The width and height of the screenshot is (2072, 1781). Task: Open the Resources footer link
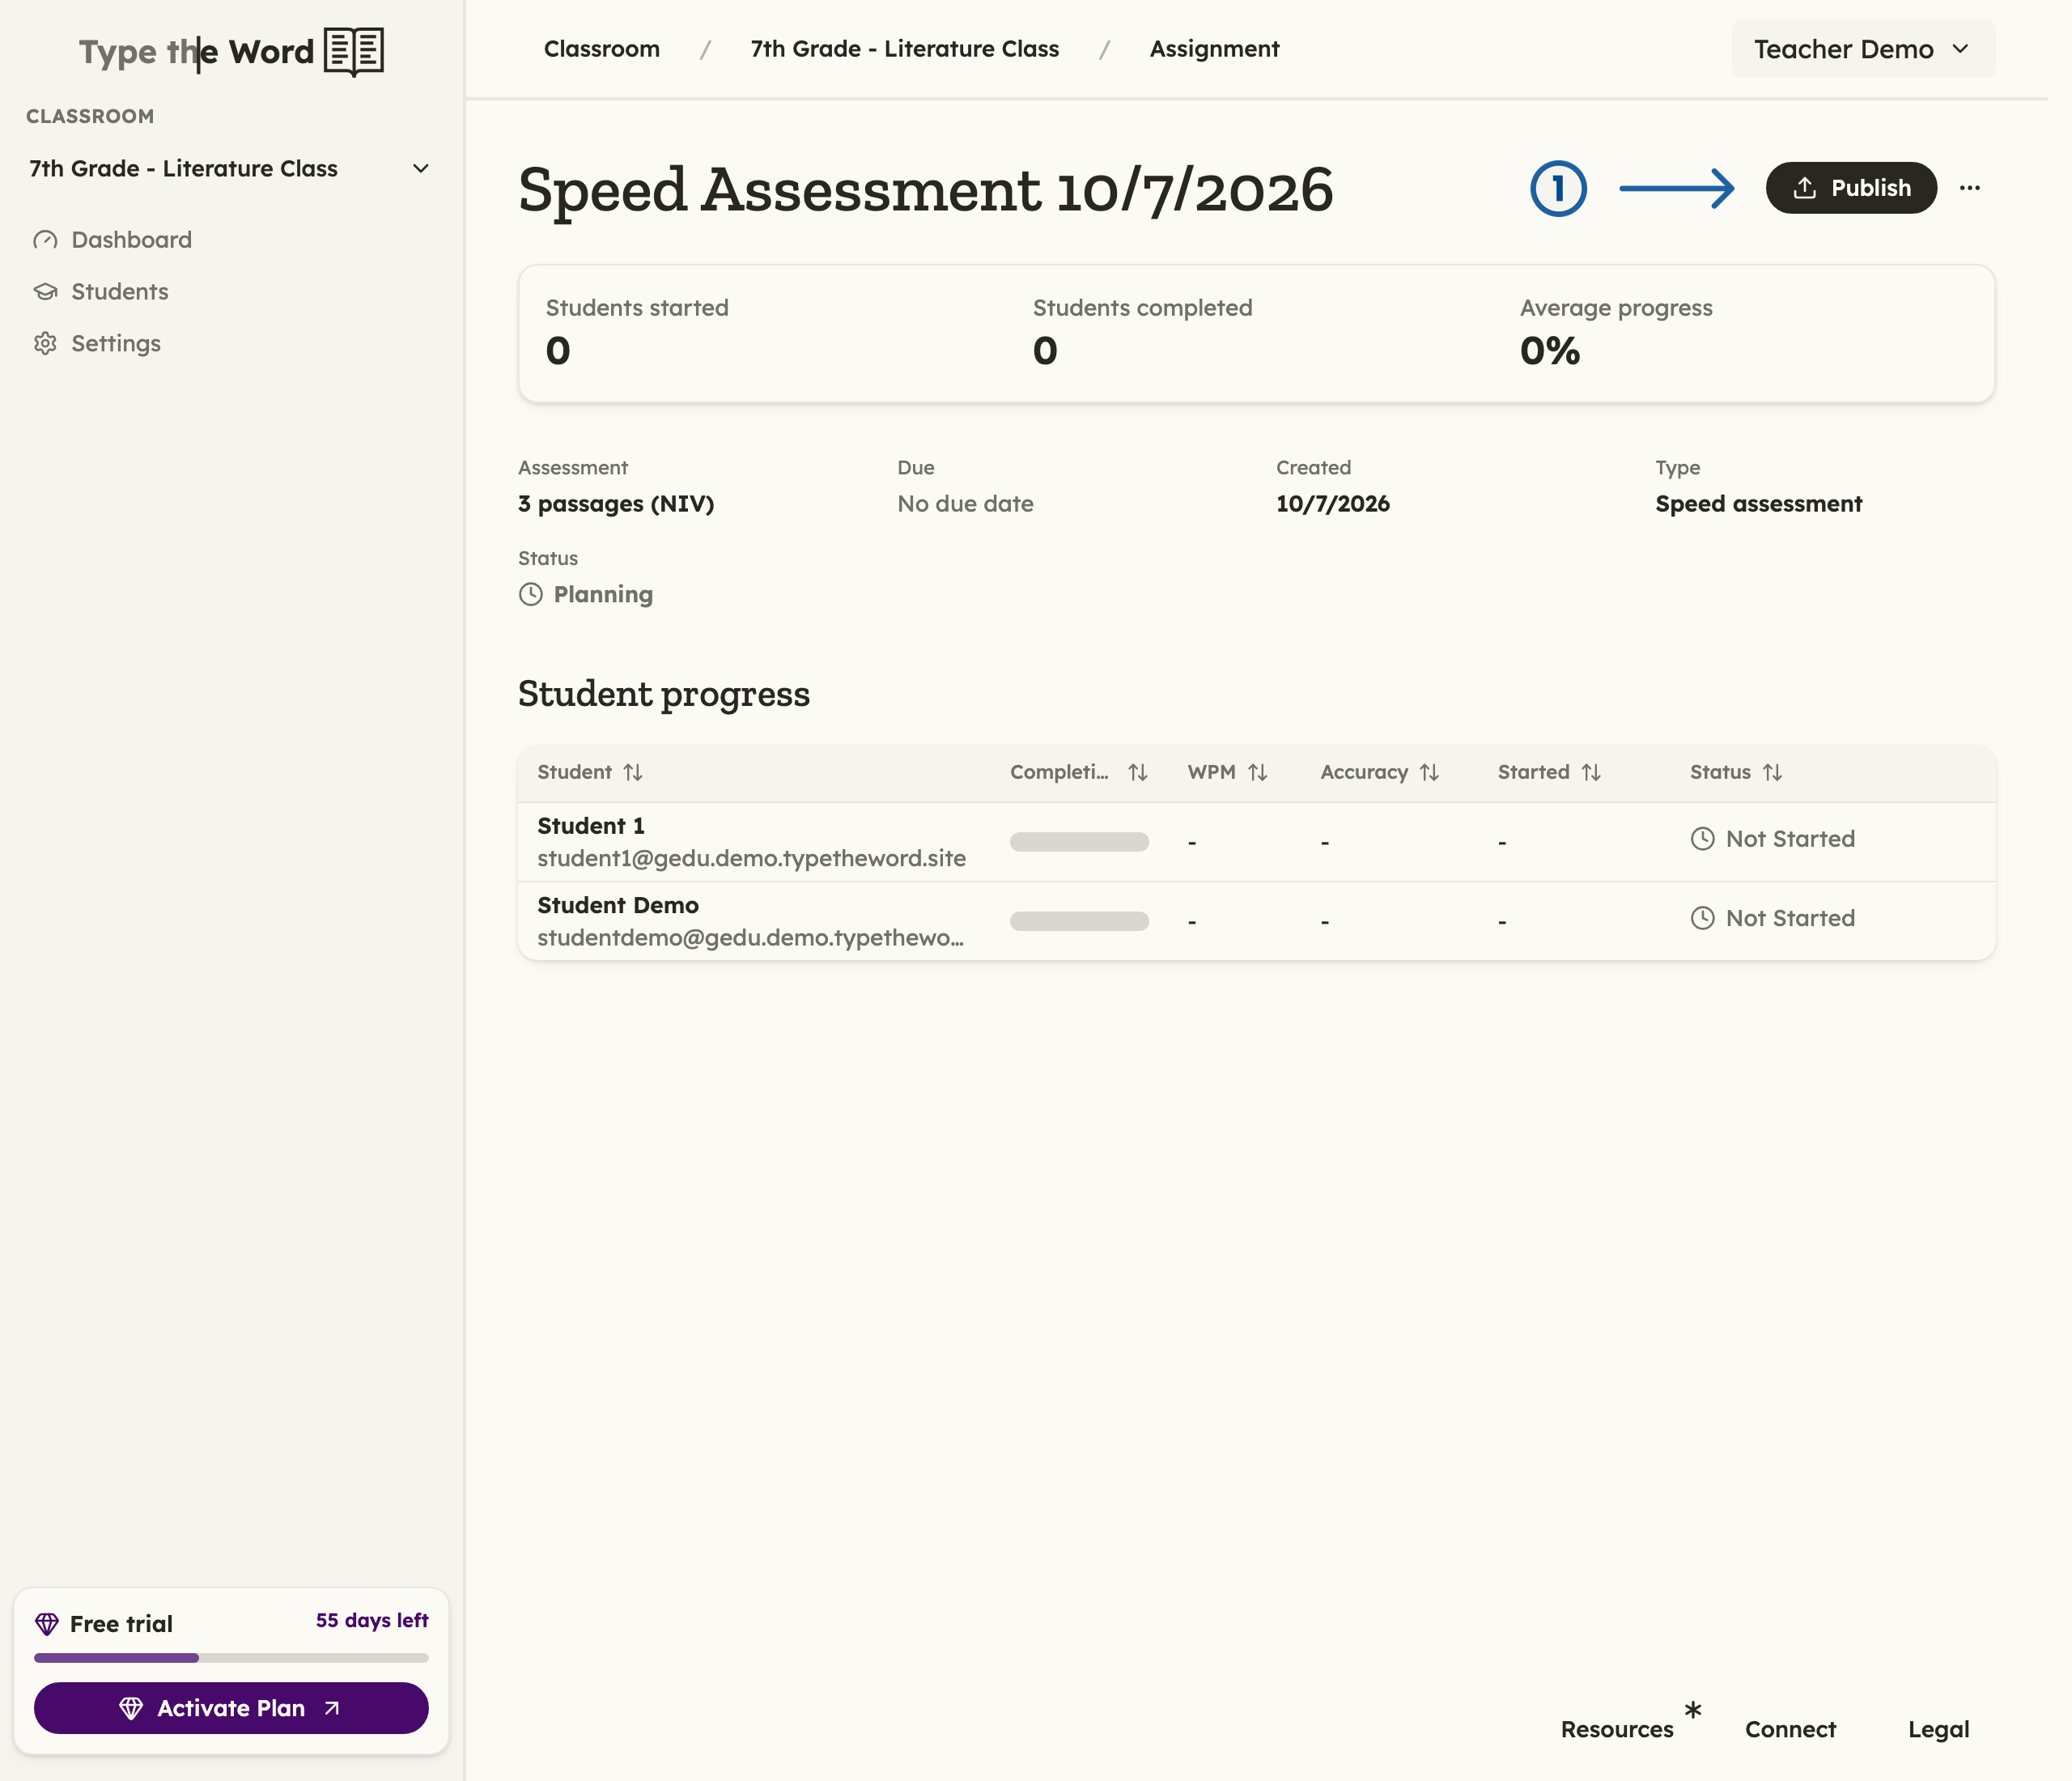click(1617, 1729)
